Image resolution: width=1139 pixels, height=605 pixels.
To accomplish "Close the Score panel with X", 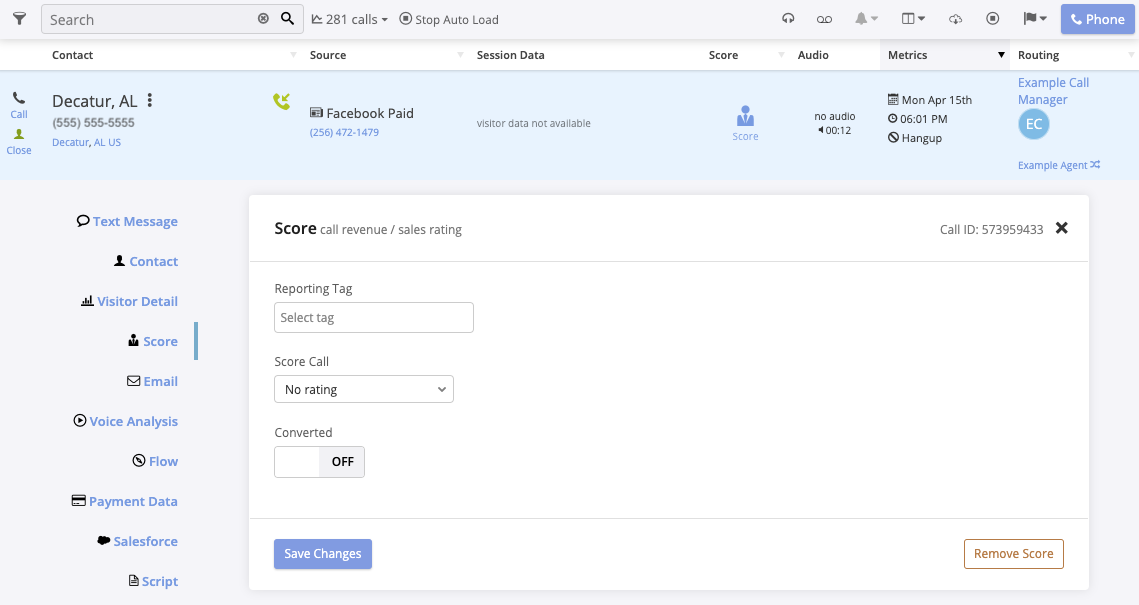I will tap(1061, 228).
